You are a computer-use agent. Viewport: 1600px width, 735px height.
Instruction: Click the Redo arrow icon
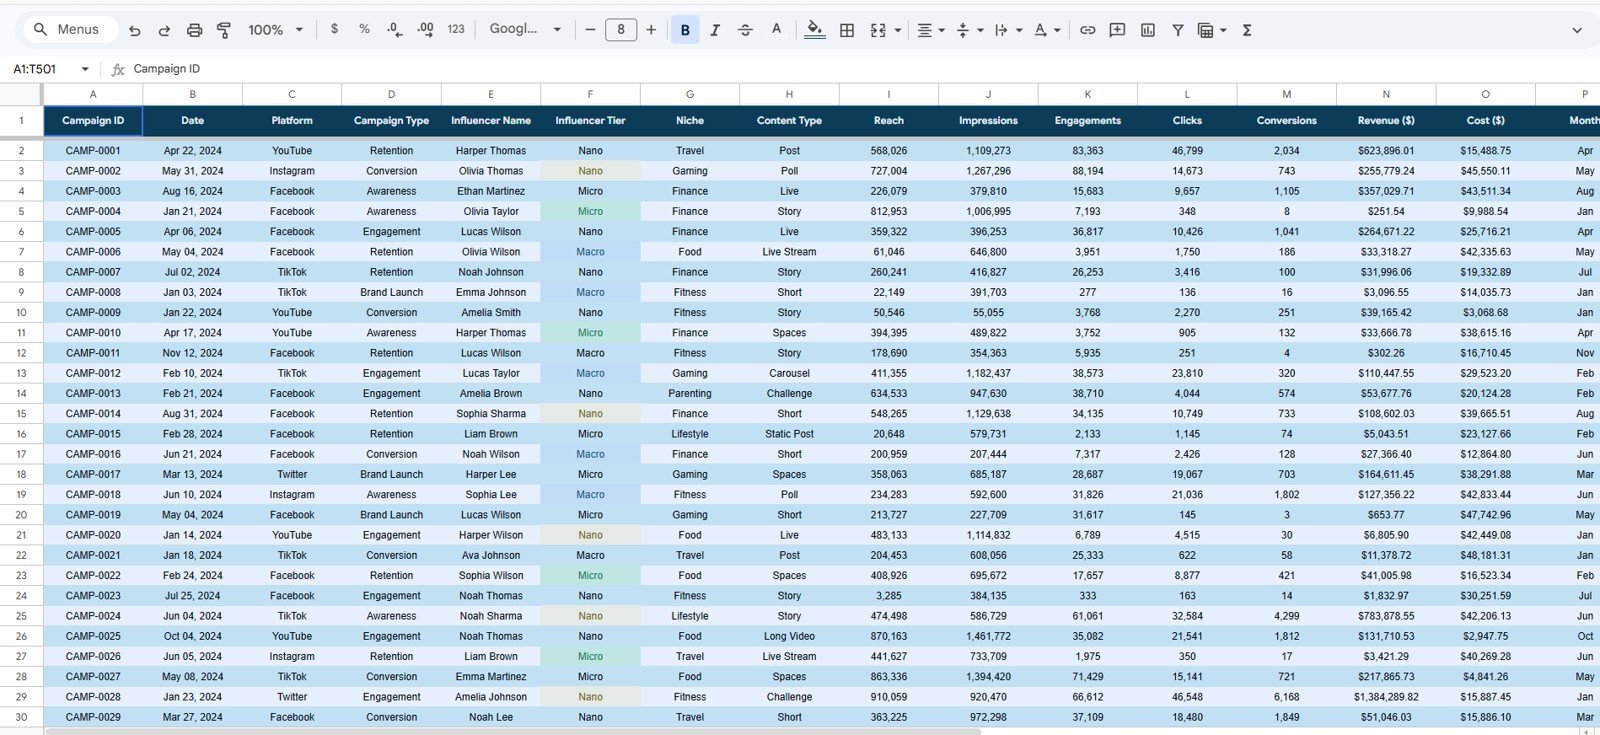click(x=164, y=30)
